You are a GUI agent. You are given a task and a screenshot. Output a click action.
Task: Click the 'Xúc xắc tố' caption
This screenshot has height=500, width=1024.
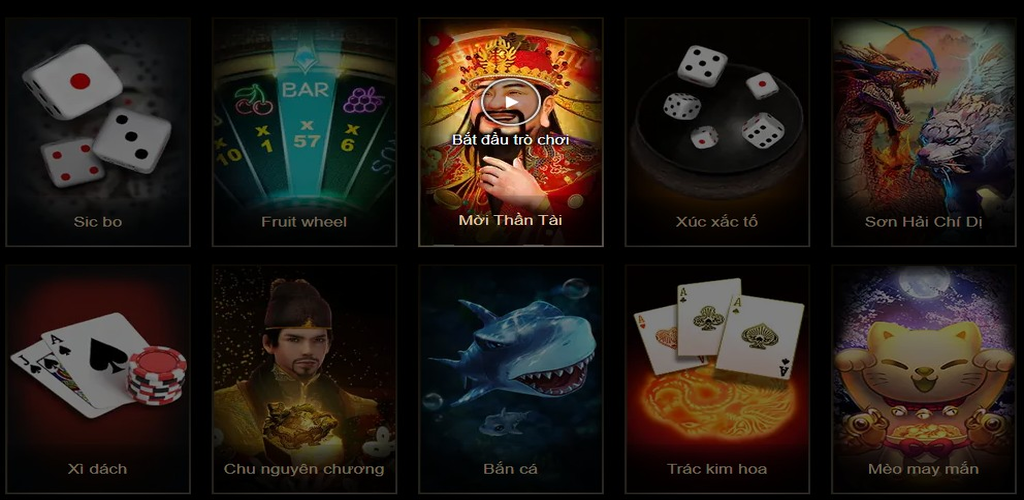717,222
